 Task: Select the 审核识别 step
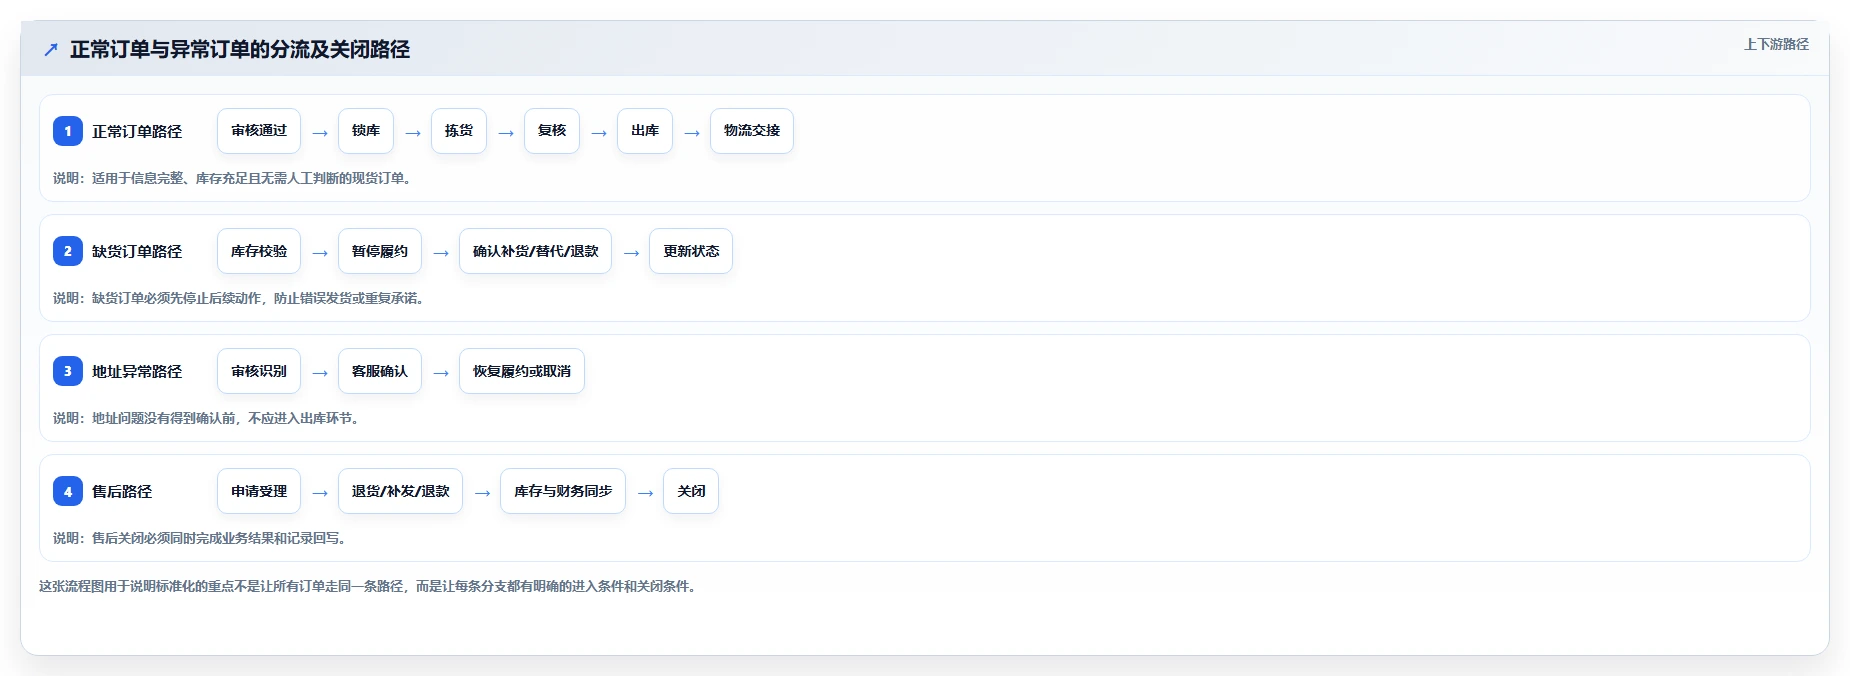coord(259,371)
